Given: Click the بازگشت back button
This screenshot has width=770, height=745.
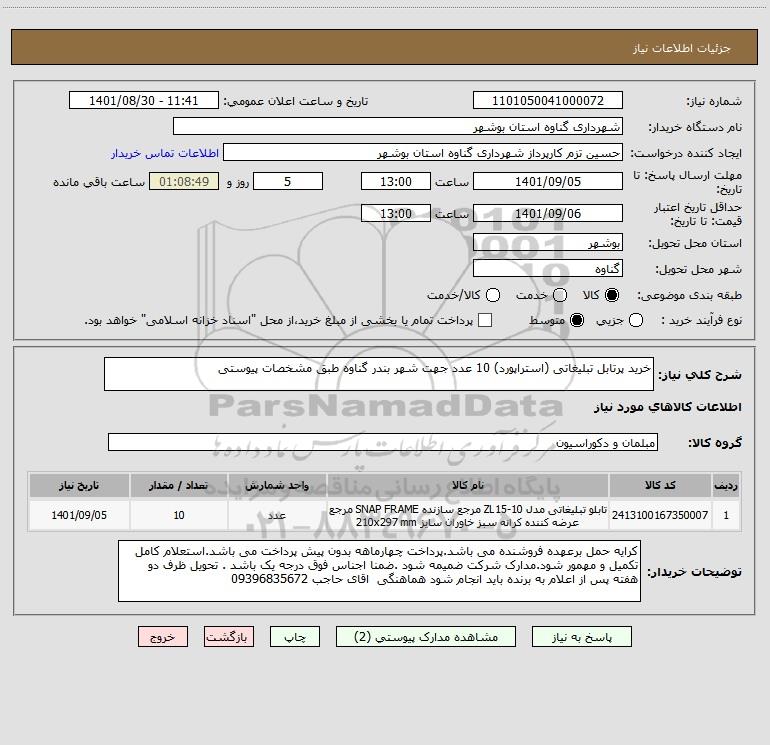Looking at the screenshot, I should pos(229,637).
